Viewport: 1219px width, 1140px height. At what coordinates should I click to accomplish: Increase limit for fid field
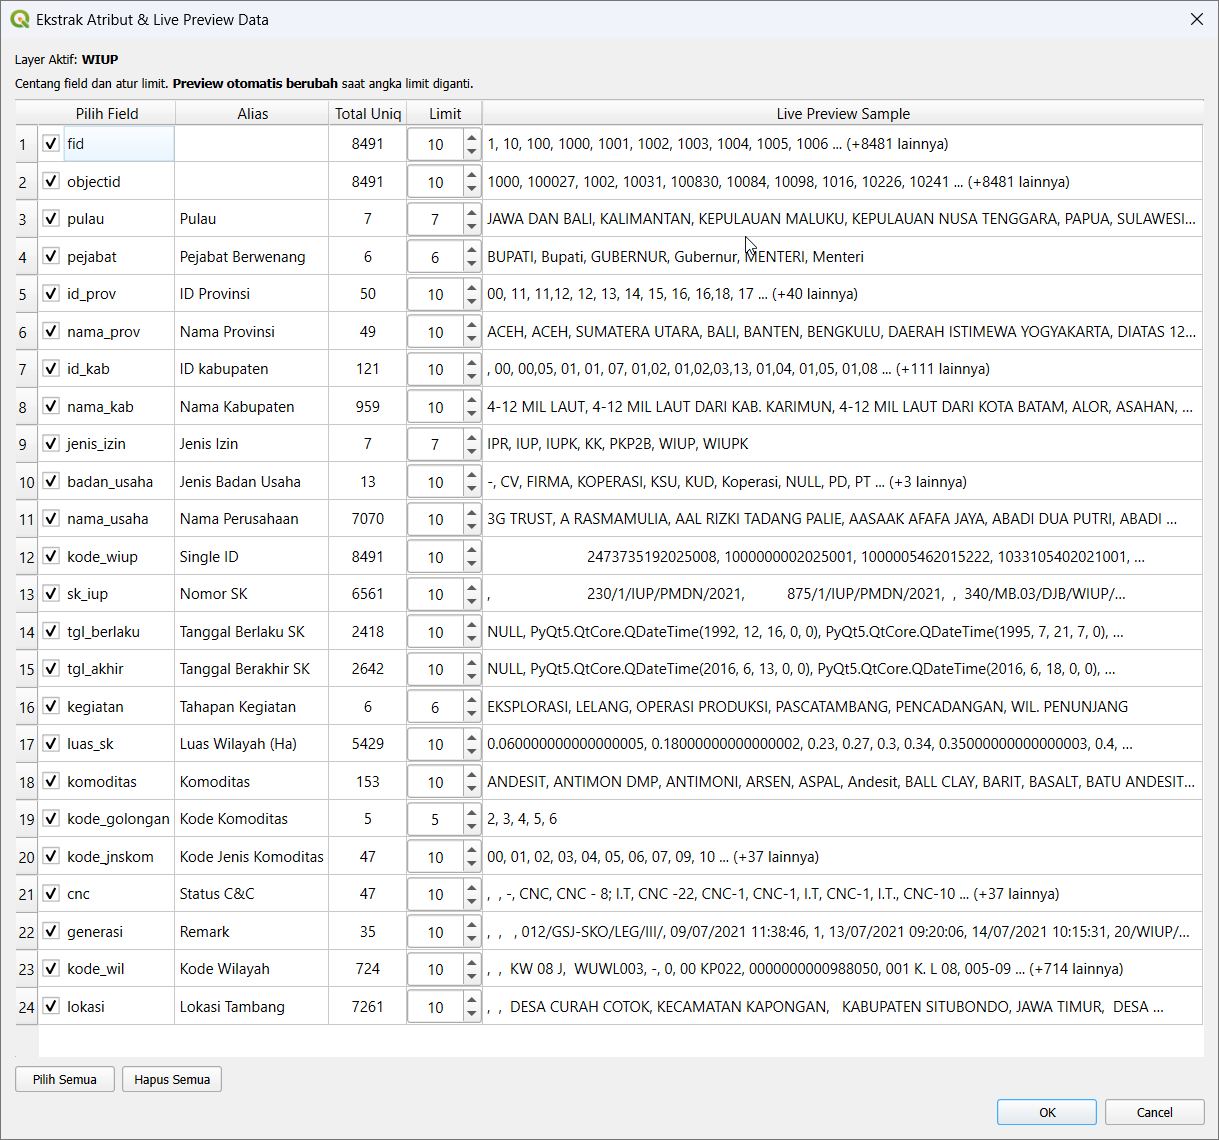pyautogui.click(x=471, y=137)
